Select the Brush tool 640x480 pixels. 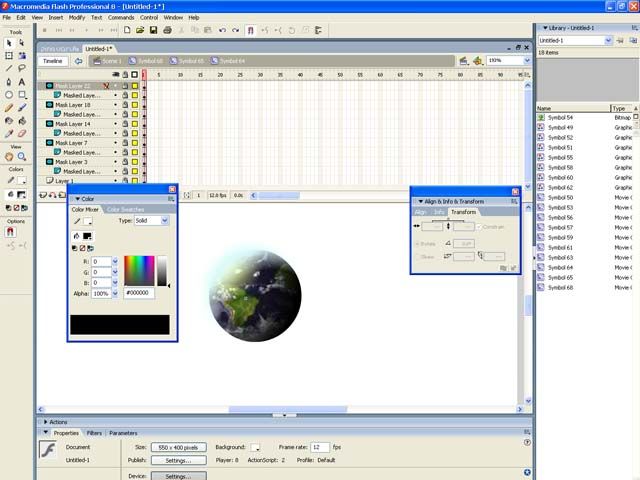click(22, 108)
